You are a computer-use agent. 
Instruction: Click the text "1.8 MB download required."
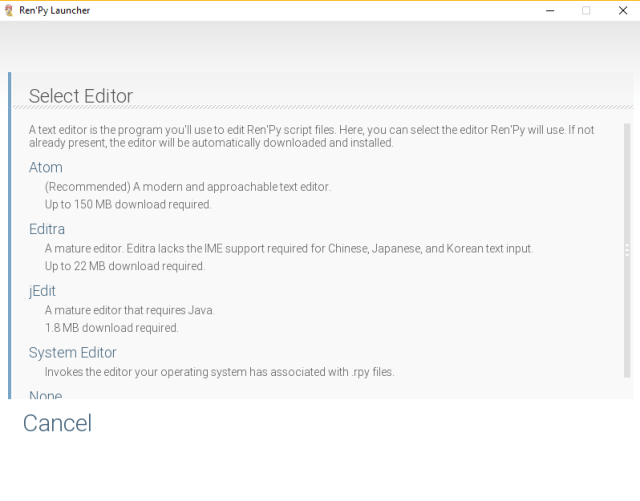tap(111, 327)
